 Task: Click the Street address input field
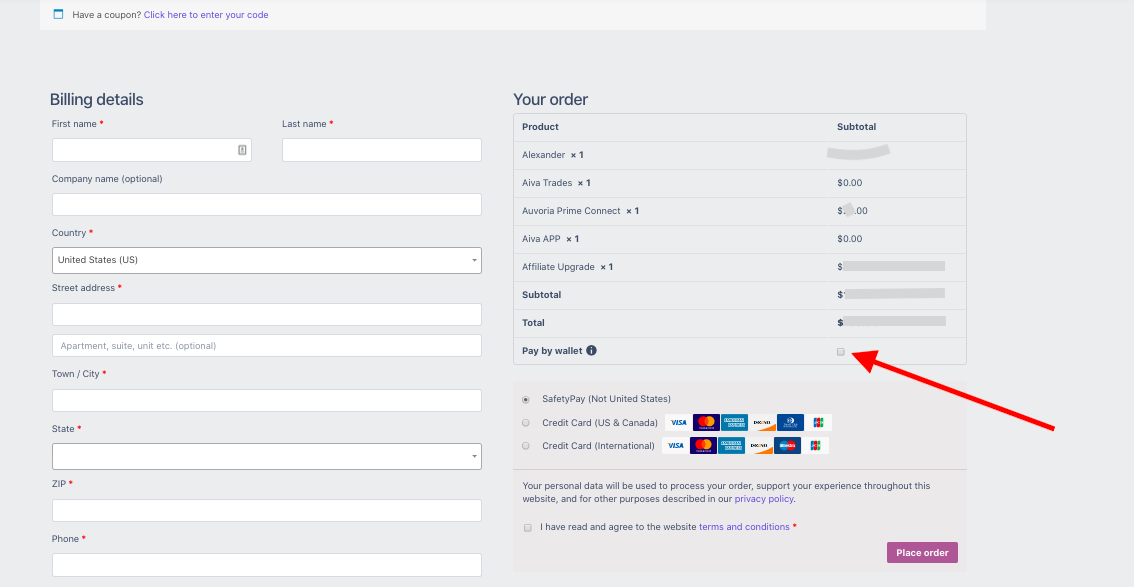267,314
